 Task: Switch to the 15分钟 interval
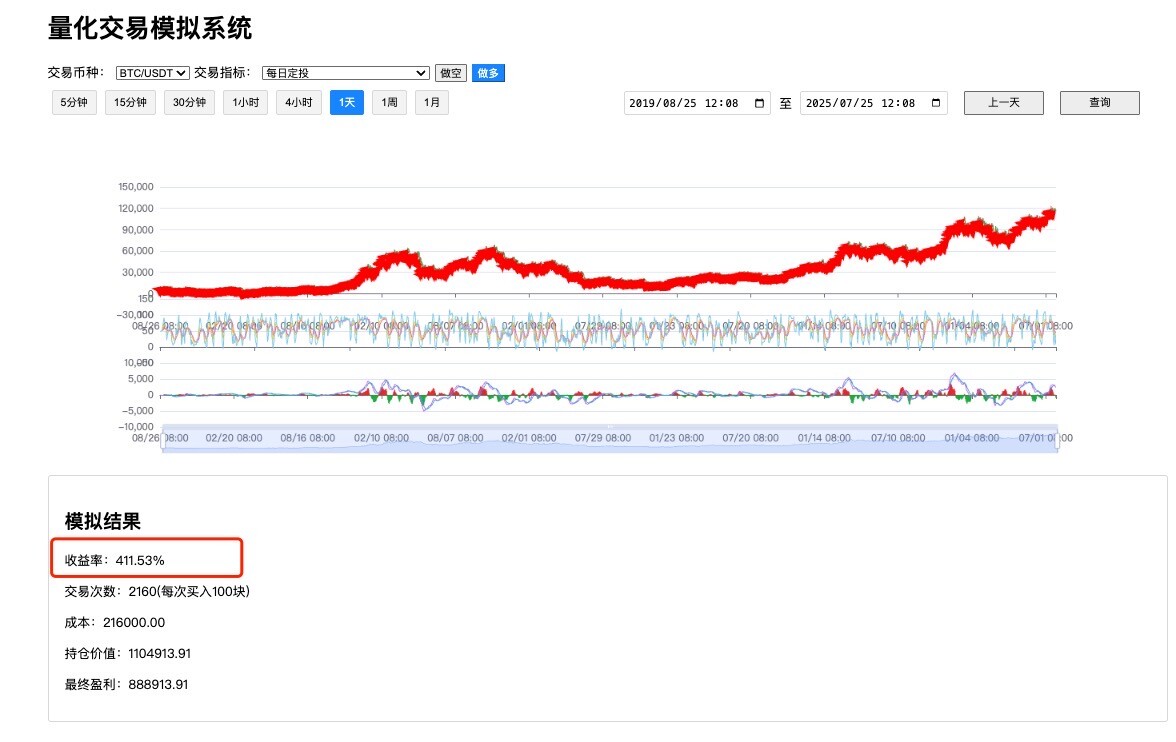coord(130,102)
